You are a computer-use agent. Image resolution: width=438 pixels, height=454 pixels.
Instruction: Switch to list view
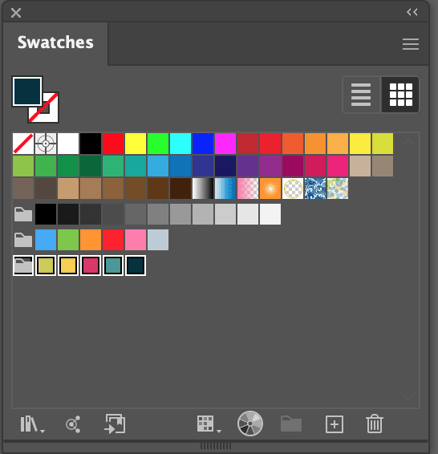[x=361, y=95]
